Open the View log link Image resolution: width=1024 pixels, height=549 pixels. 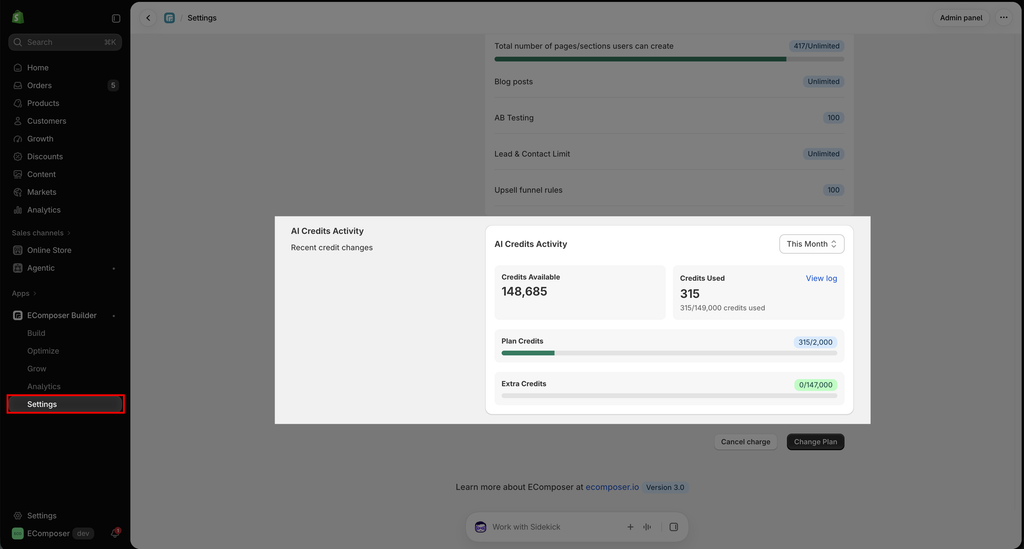[821, 278]
